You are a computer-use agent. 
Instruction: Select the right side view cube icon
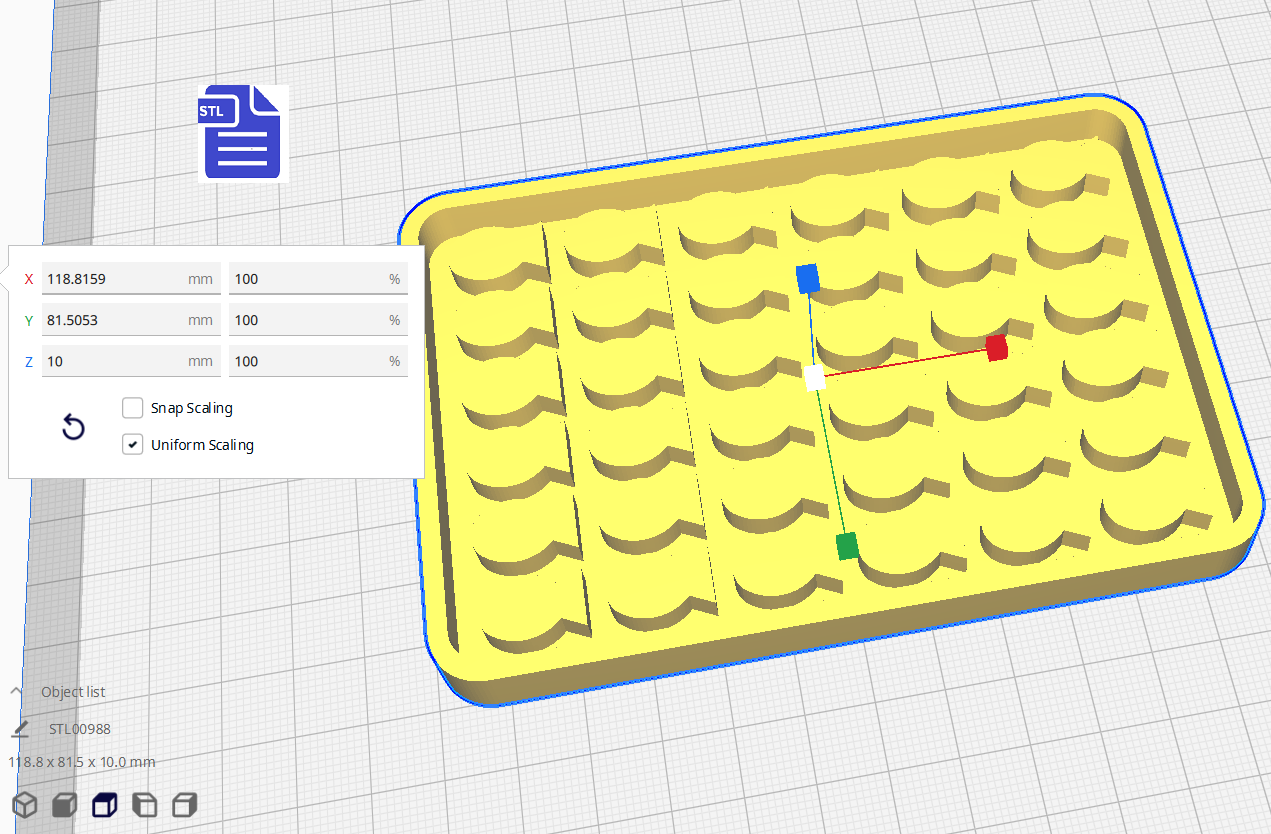pos(184,804)
